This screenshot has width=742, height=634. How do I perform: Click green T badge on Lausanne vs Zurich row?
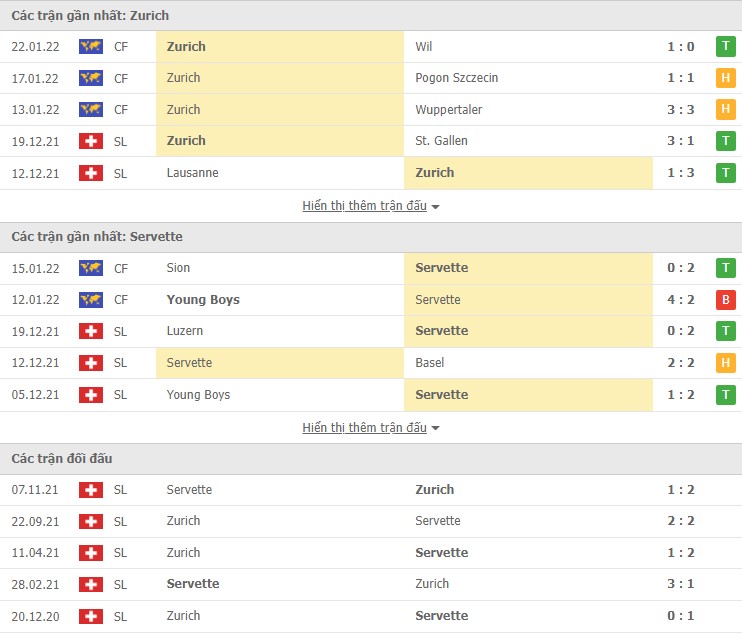[725, 173]
